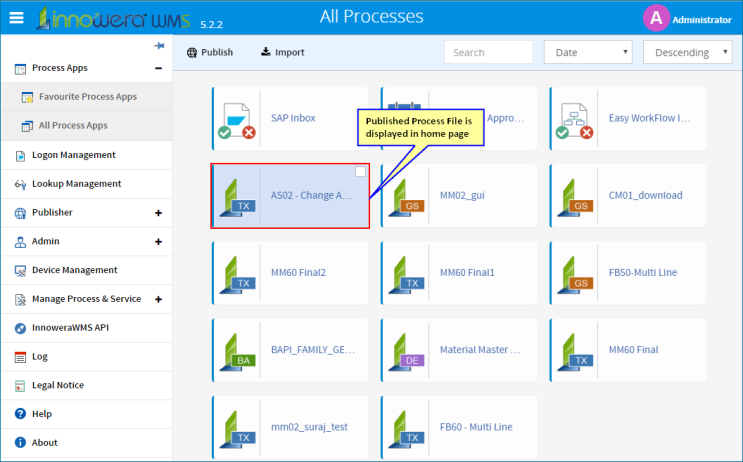Open the Date sort dropdown
The height and width of the screenshot is (462, 743).
point(589,52)
